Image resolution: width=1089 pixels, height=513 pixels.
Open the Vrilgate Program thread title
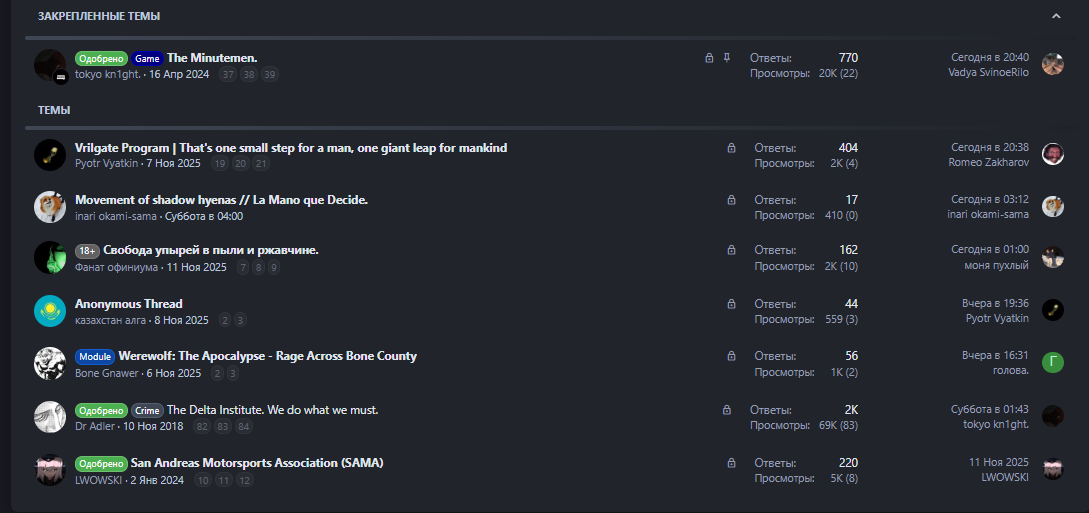pyautogui.click(x=291, y=148)
